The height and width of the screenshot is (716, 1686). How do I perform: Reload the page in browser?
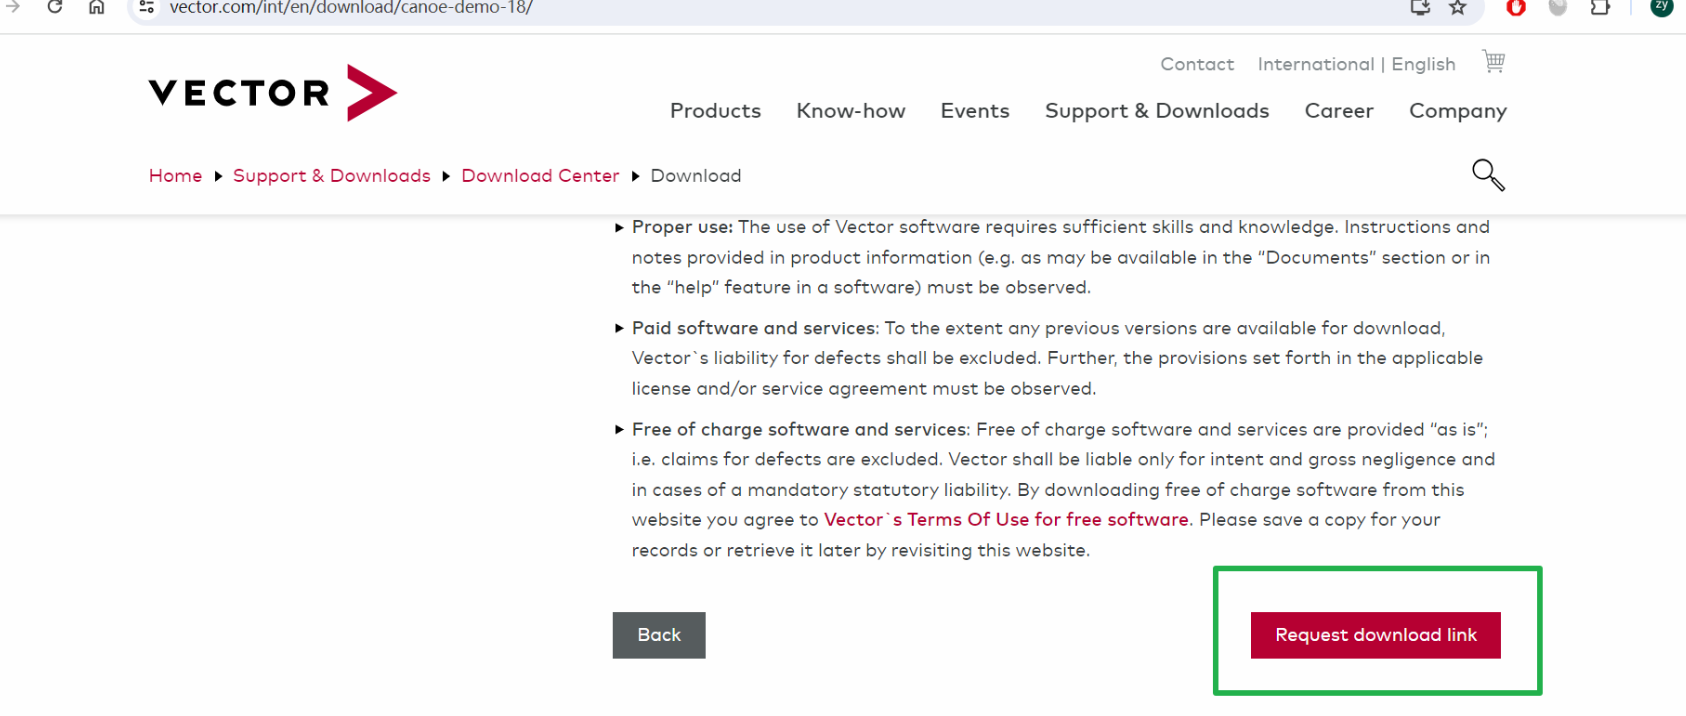coord(55,7)
